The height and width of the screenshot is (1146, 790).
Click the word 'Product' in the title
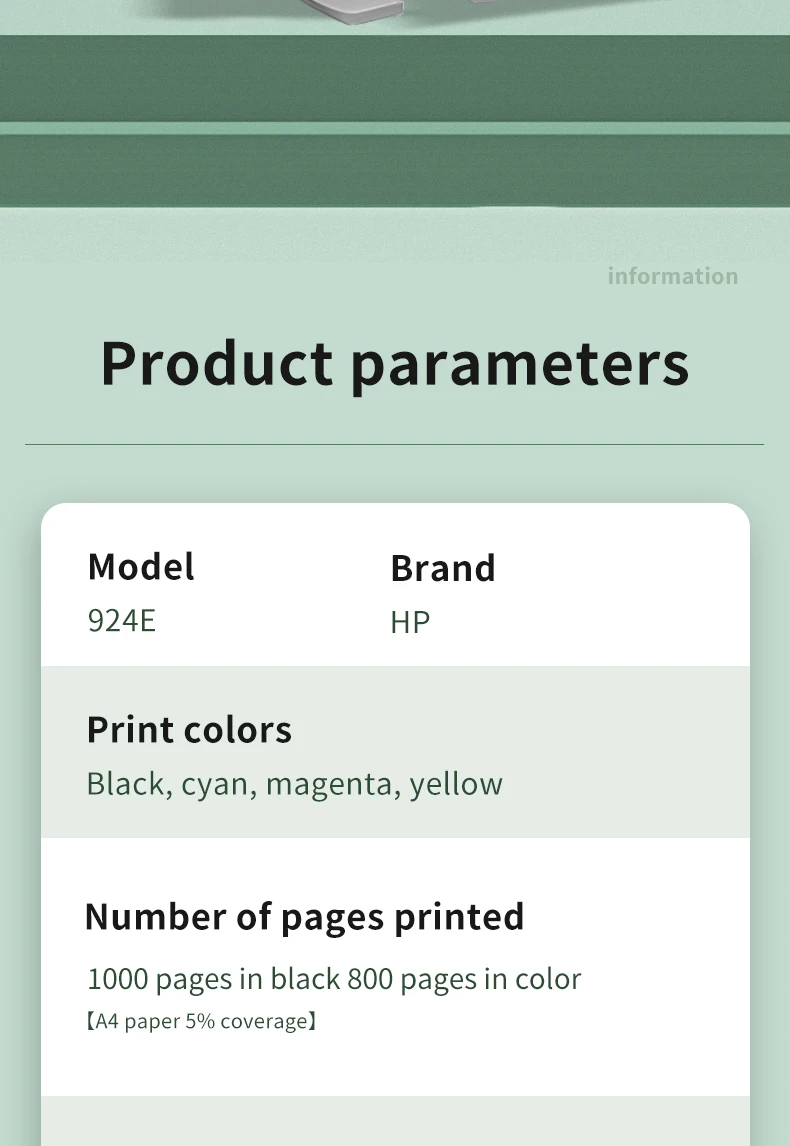[x=217, y=364]
